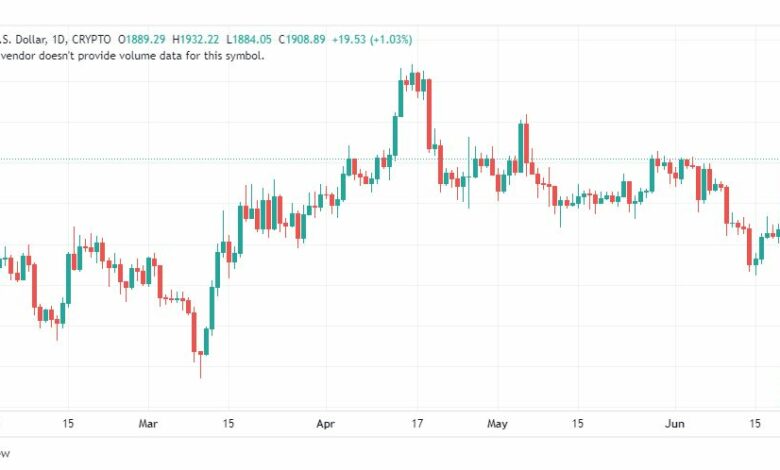Click the large red candle after April peak

coord(429,112)
